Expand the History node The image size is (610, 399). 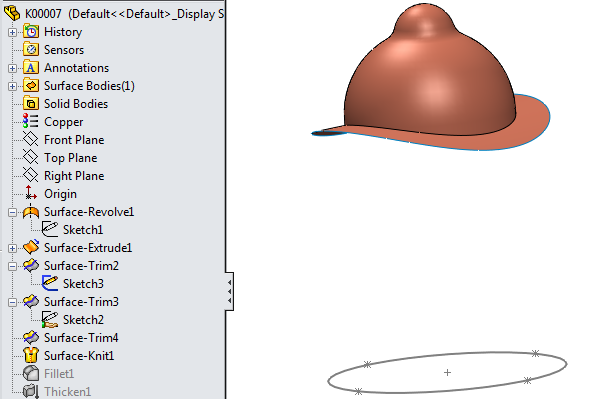pyautogui.click(x=12, y=32)
